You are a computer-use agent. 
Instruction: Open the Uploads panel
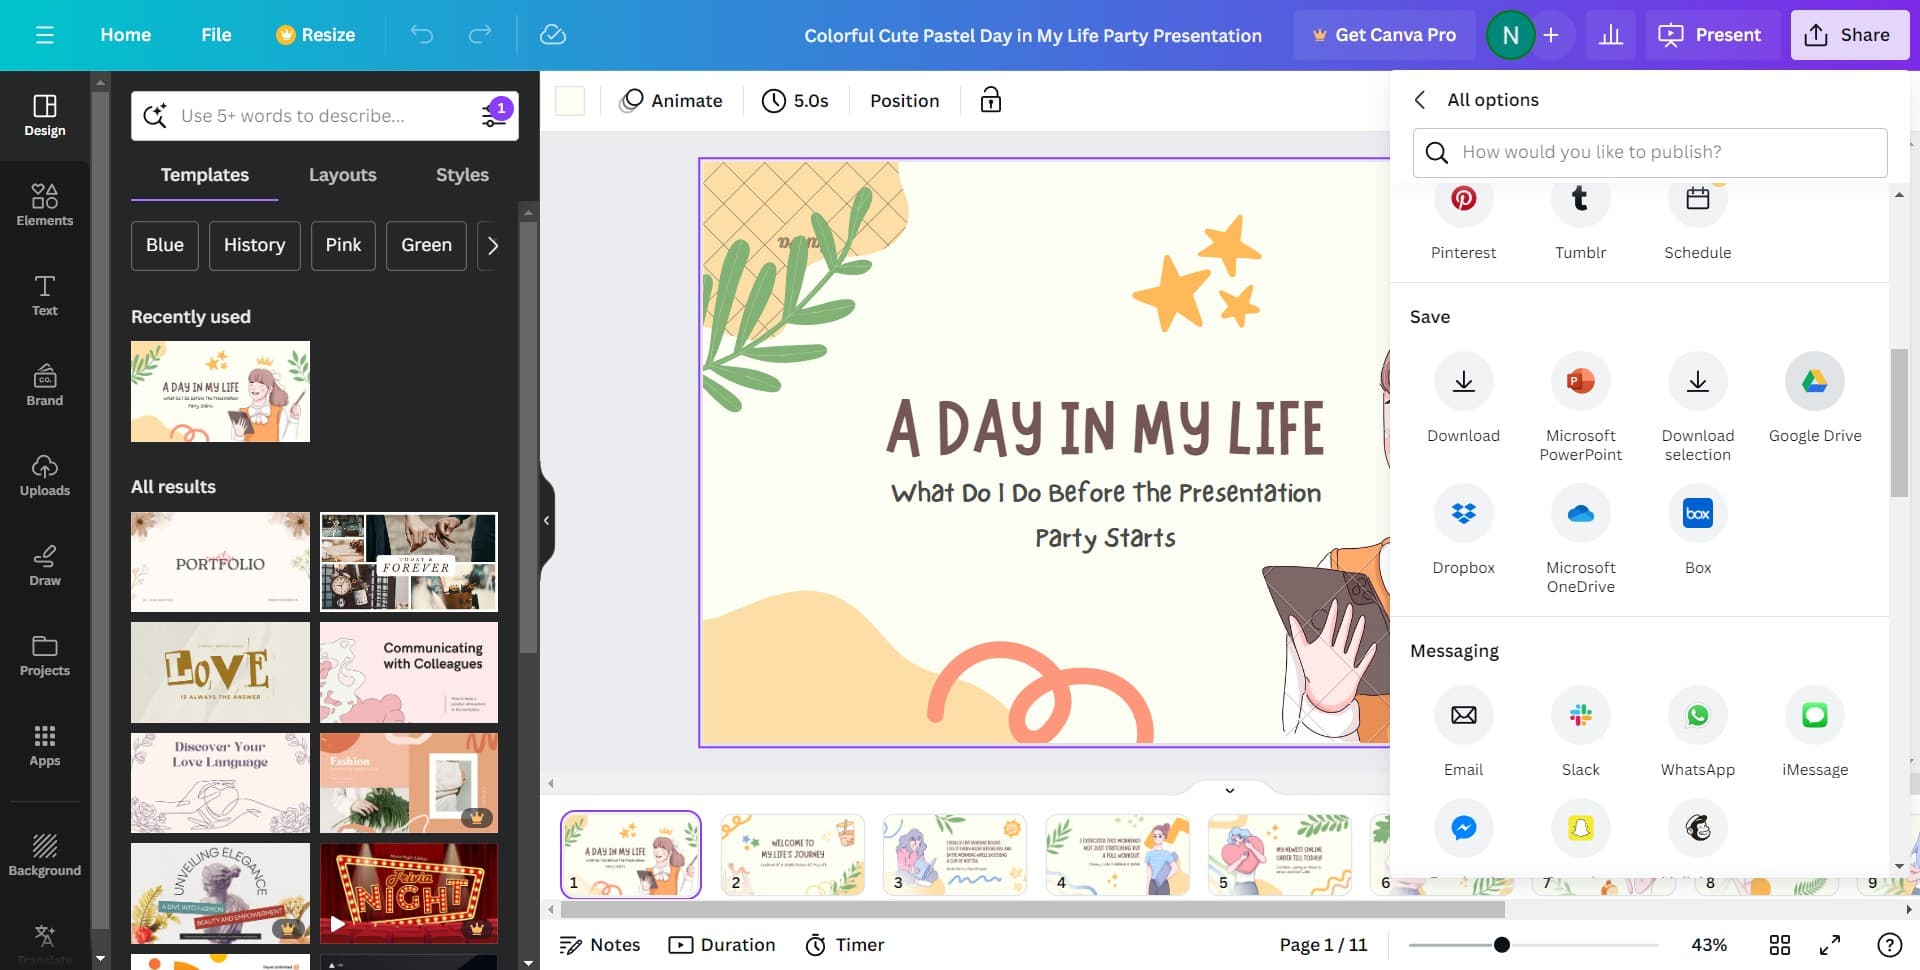pos(44,475)
